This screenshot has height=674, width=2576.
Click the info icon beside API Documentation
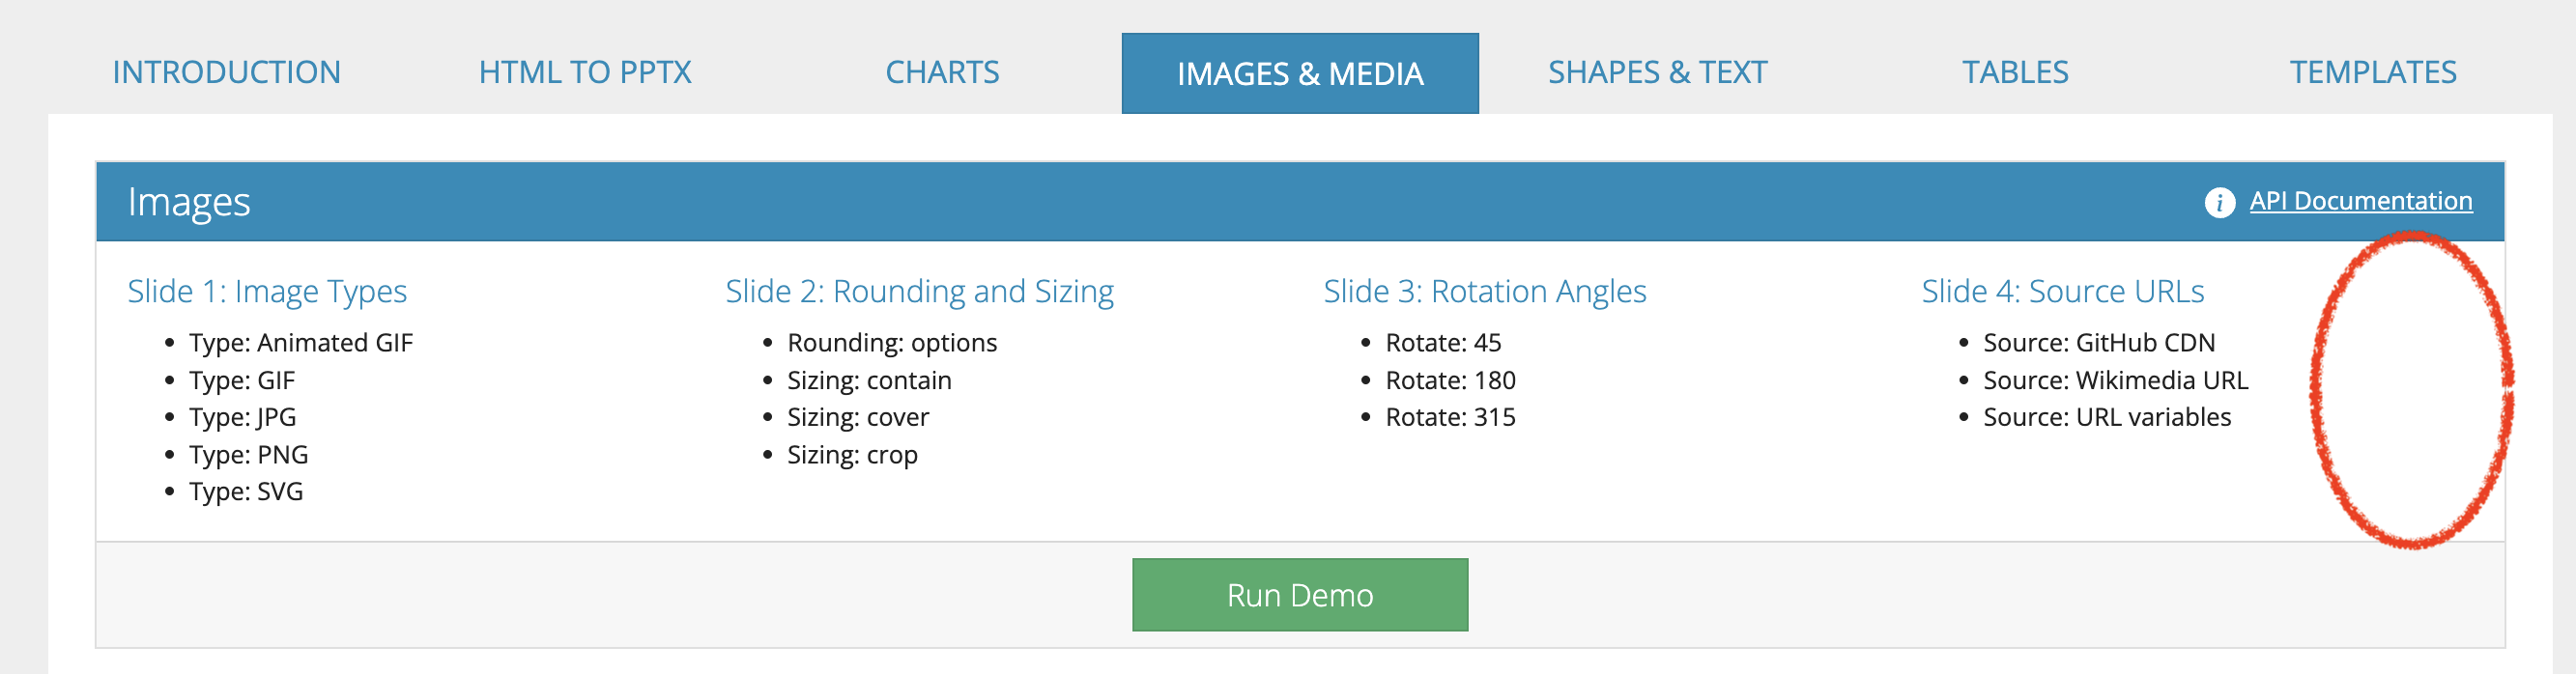[x=2219, y=202]
